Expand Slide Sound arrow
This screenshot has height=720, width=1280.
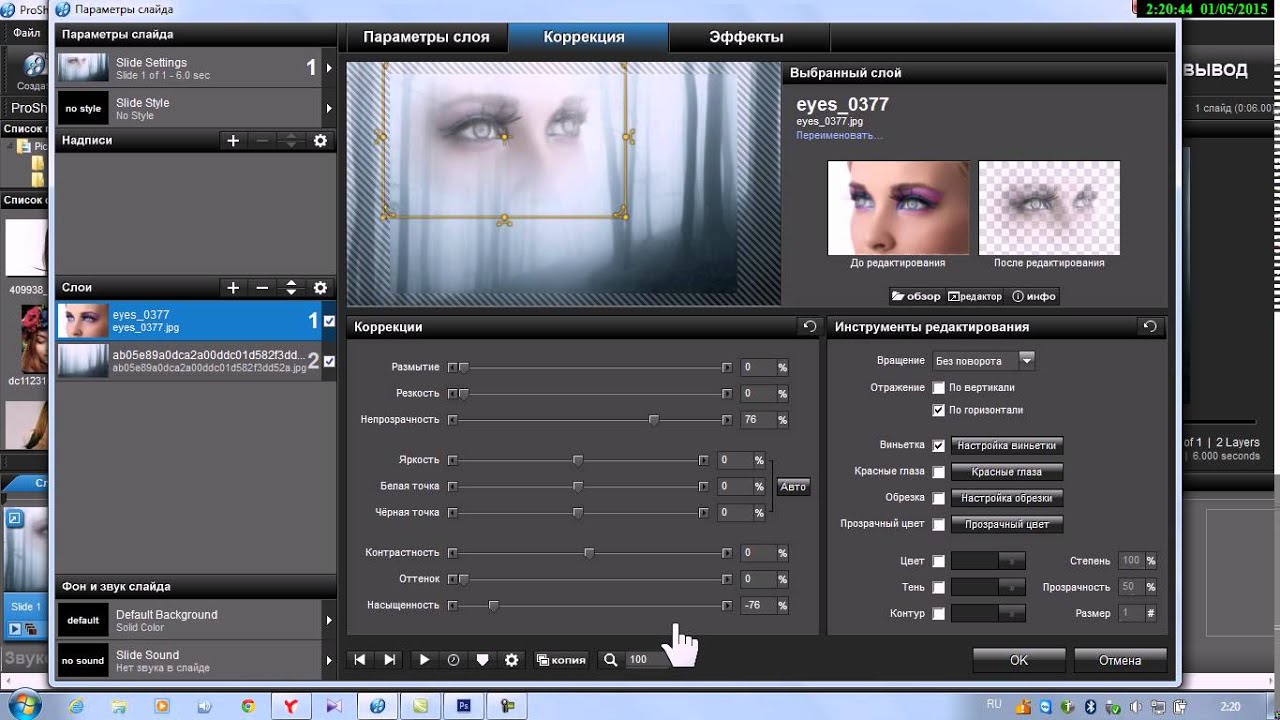(x=329, y=660)
